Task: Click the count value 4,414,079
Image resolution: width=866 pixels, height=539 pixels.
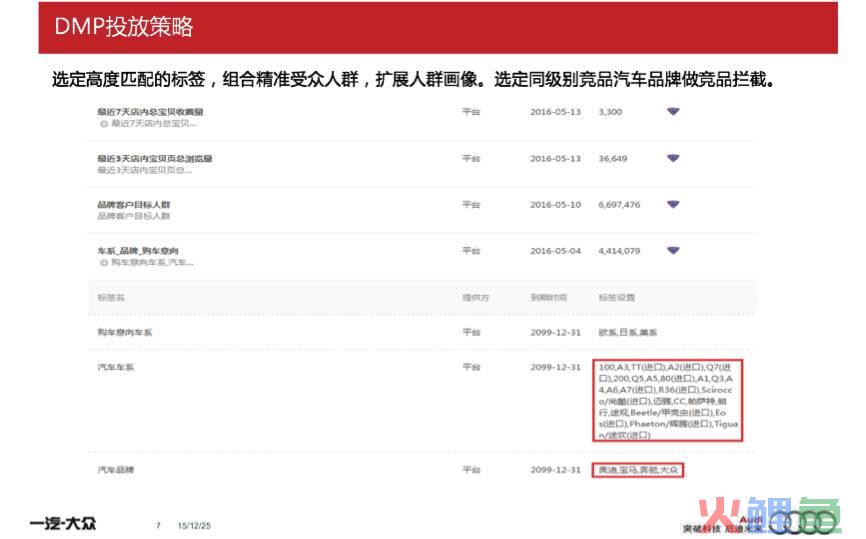Action: tap(619, 251)
